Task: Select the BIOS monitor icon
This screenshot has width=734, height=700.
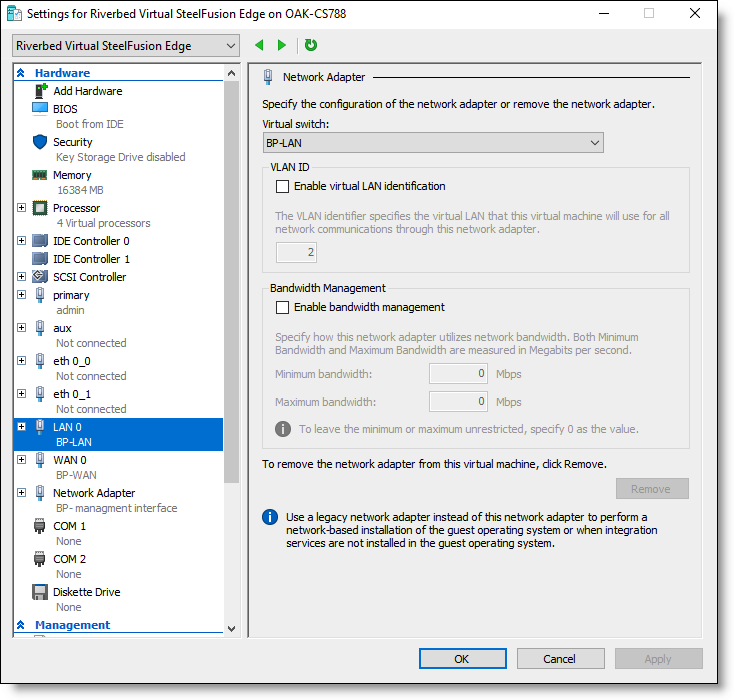Action: [x=40, y=108]
